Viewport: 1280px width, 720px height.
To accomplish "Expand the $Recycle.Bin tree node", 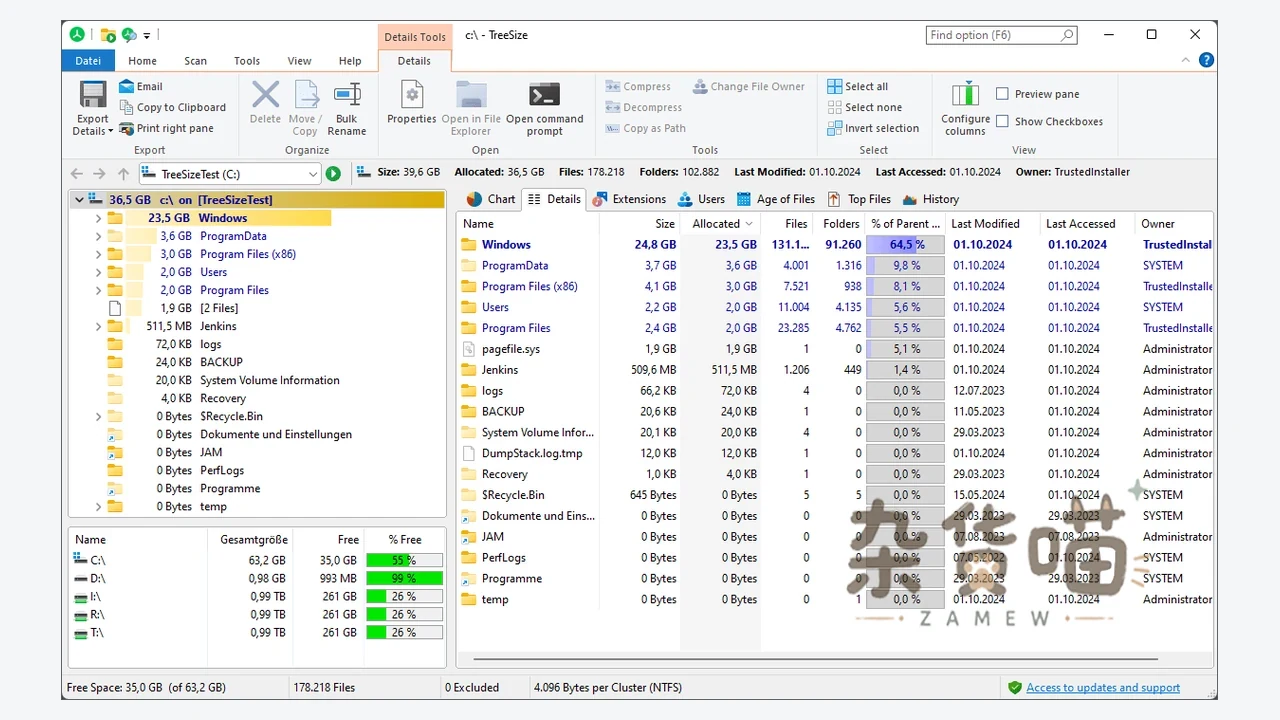I will 98,416.
